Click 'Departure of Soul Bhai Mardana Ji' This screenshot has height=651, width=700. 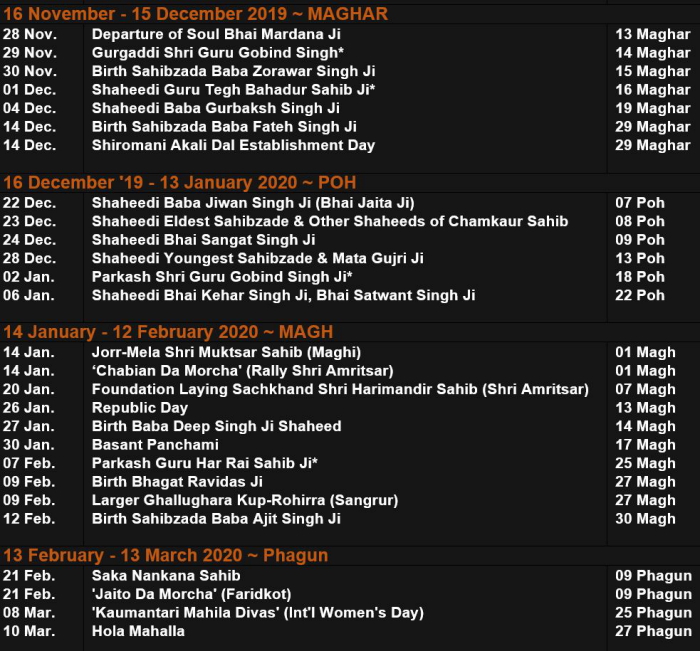216,34
